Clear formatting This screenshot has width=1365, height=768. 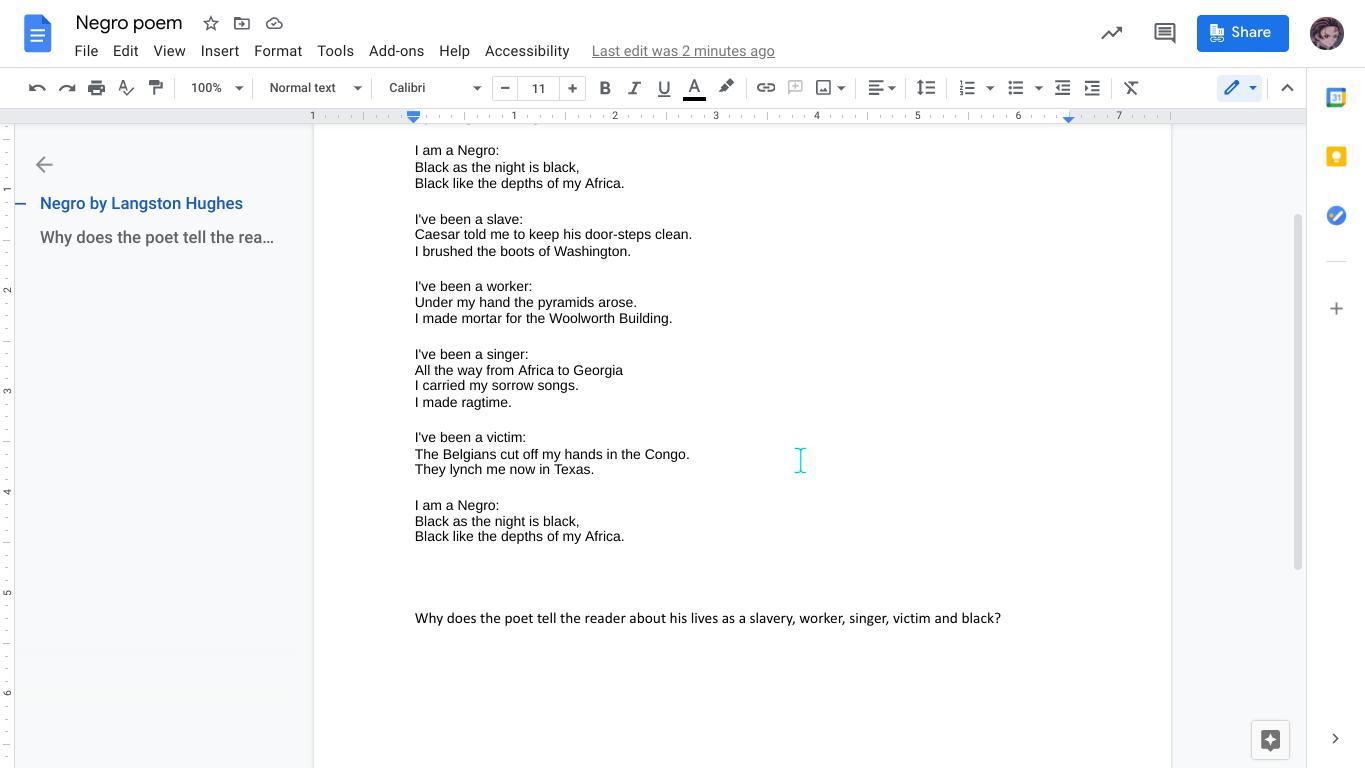pyautogui.click(x=1131, y=88)
